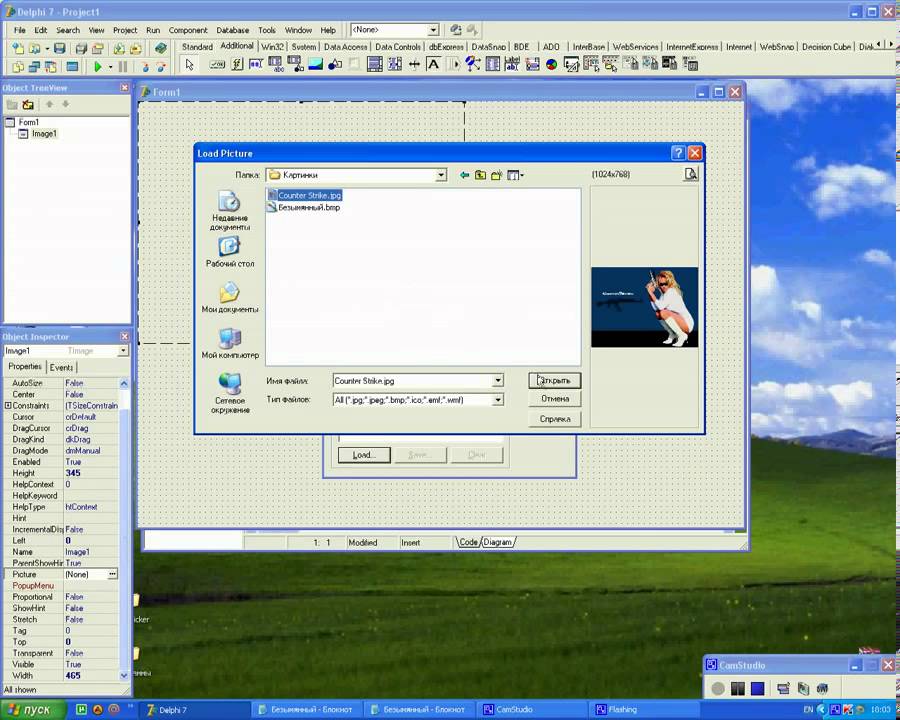
Task: Switch to the Diagram tab in code editor
Action: click(x=497, y=542)
